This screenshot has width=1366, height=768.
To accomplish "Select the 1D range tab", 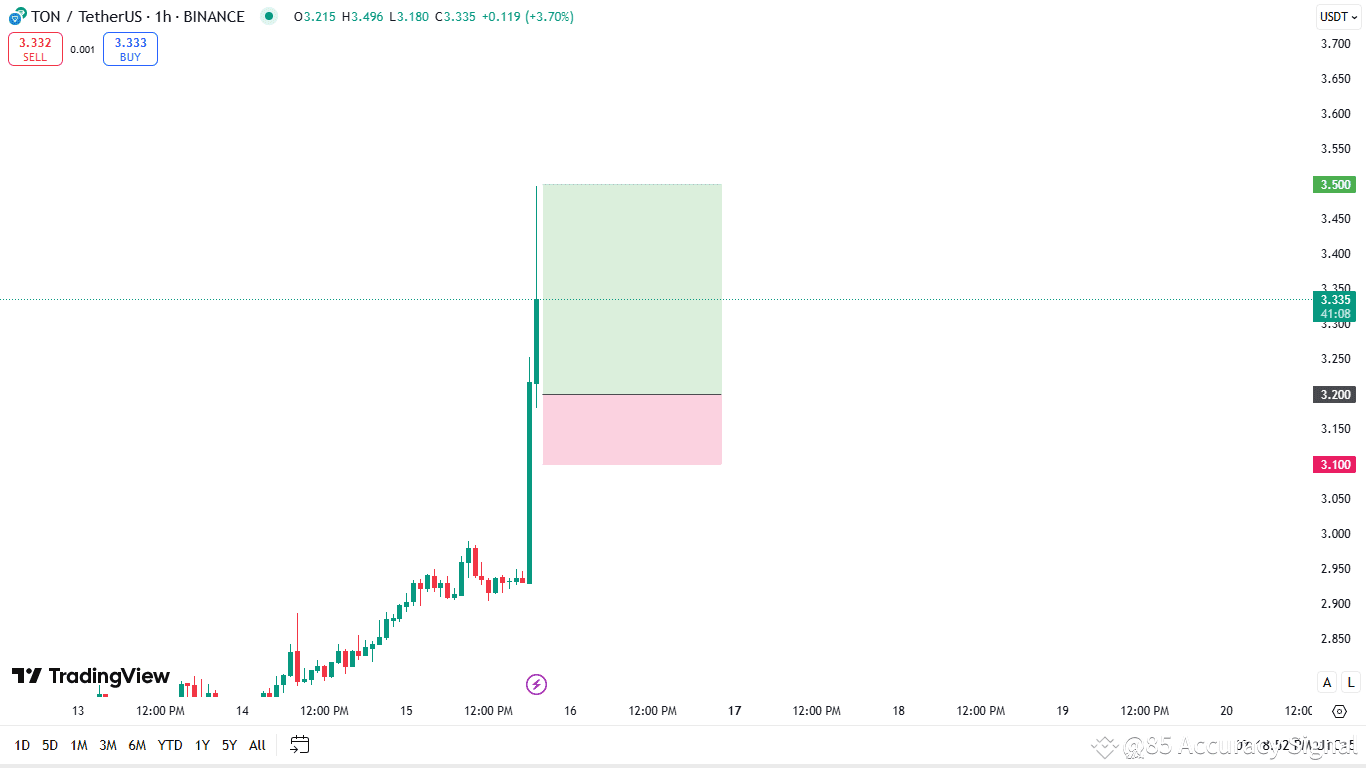I will 22,745.
